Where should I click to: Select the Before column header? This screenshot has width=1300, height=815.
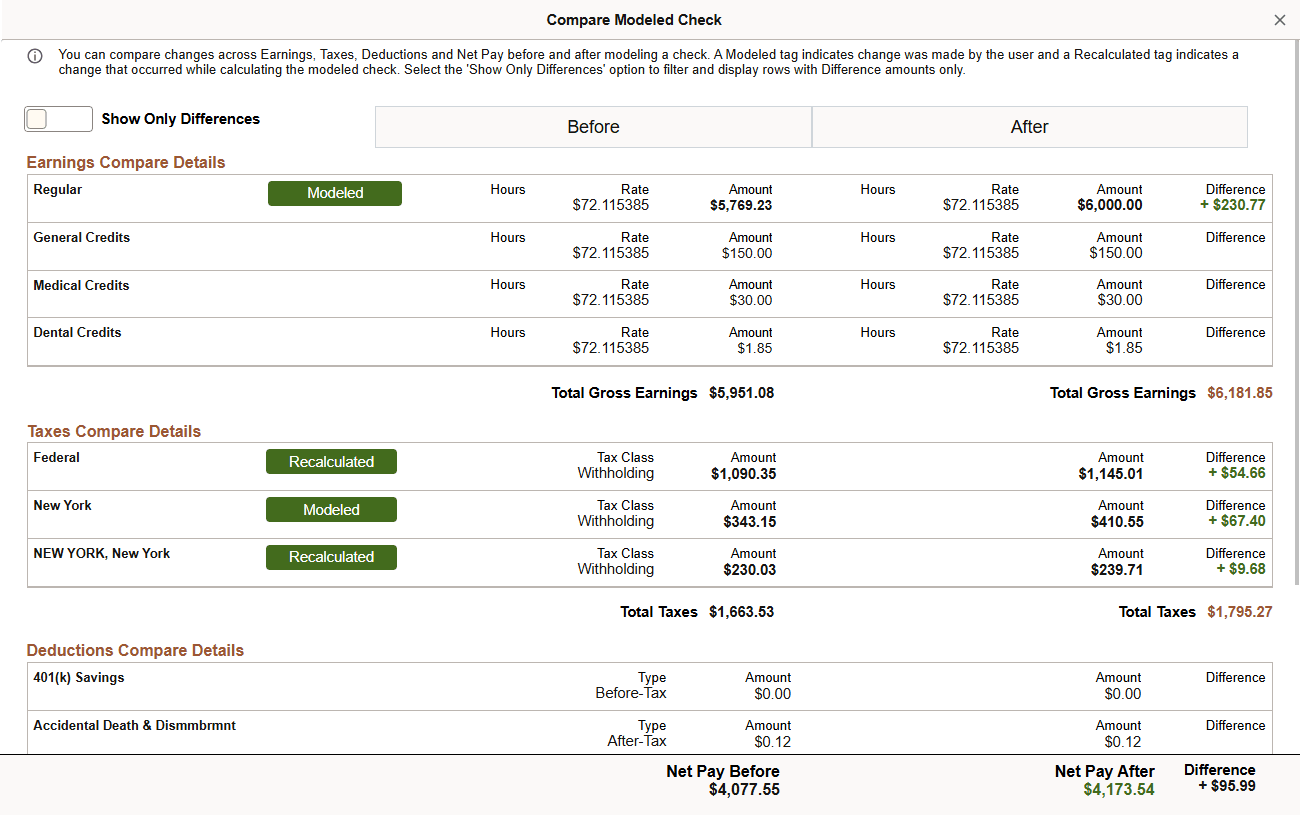593,126
